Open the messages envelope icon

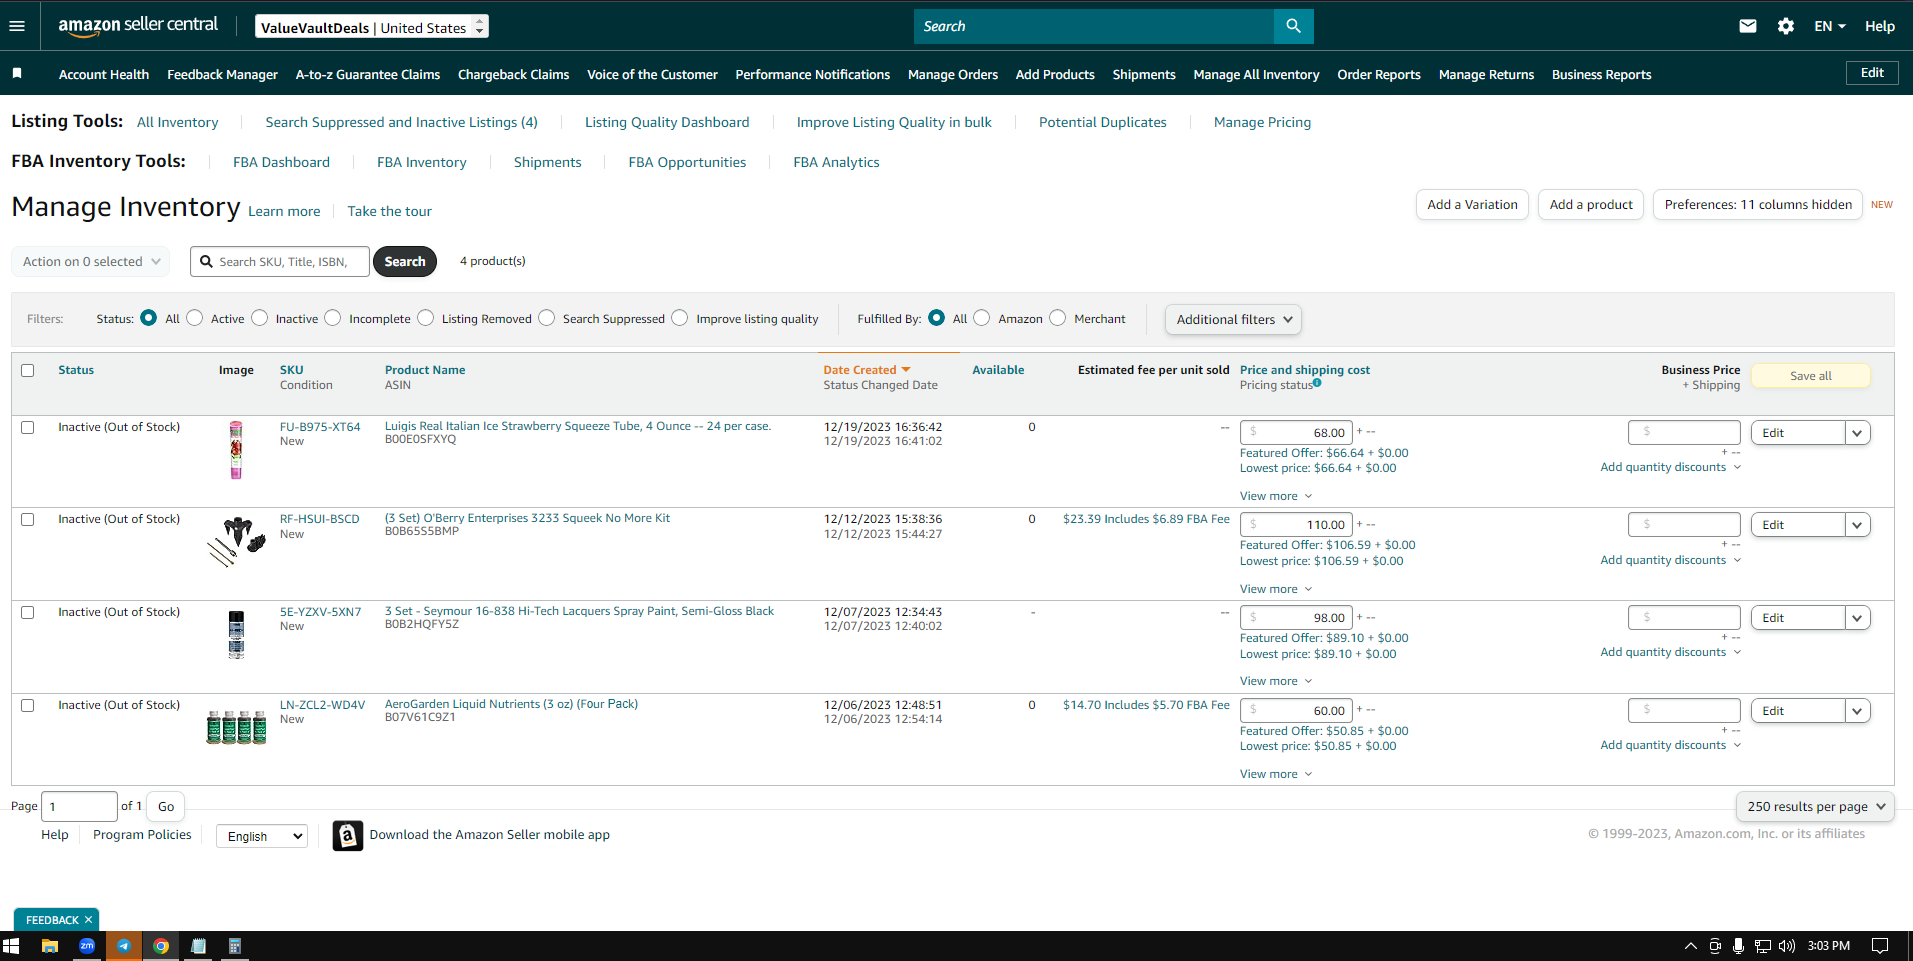coord(1747,26)
